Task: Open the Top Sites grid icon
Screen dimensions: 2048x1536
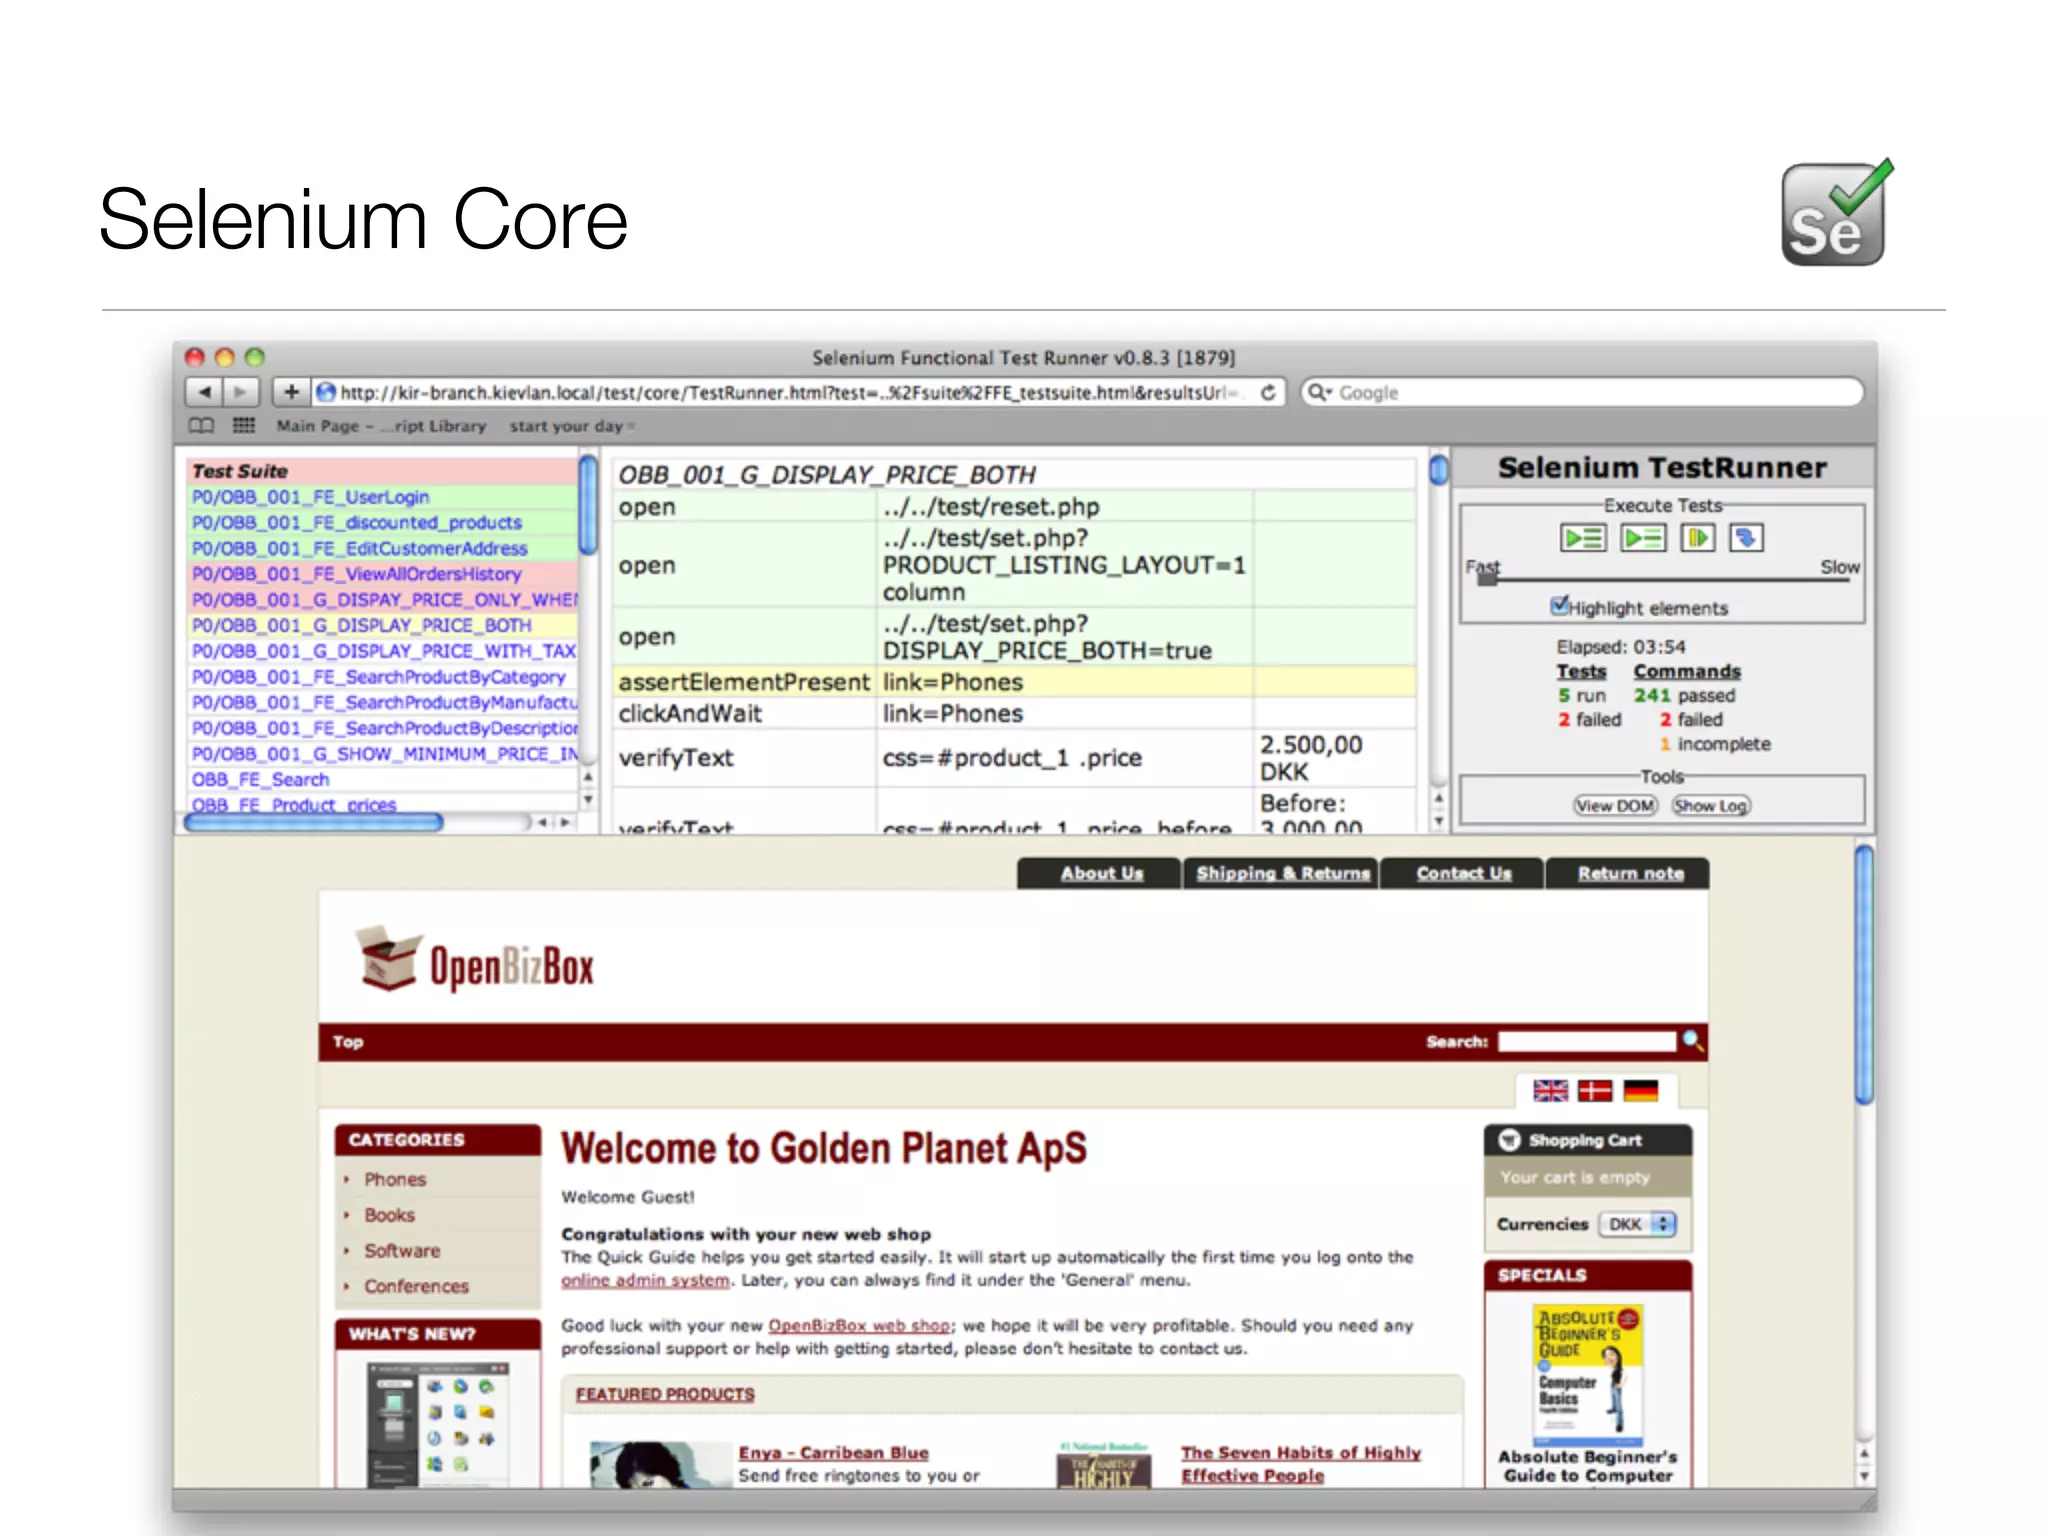Action: click(x=244, y=426)
